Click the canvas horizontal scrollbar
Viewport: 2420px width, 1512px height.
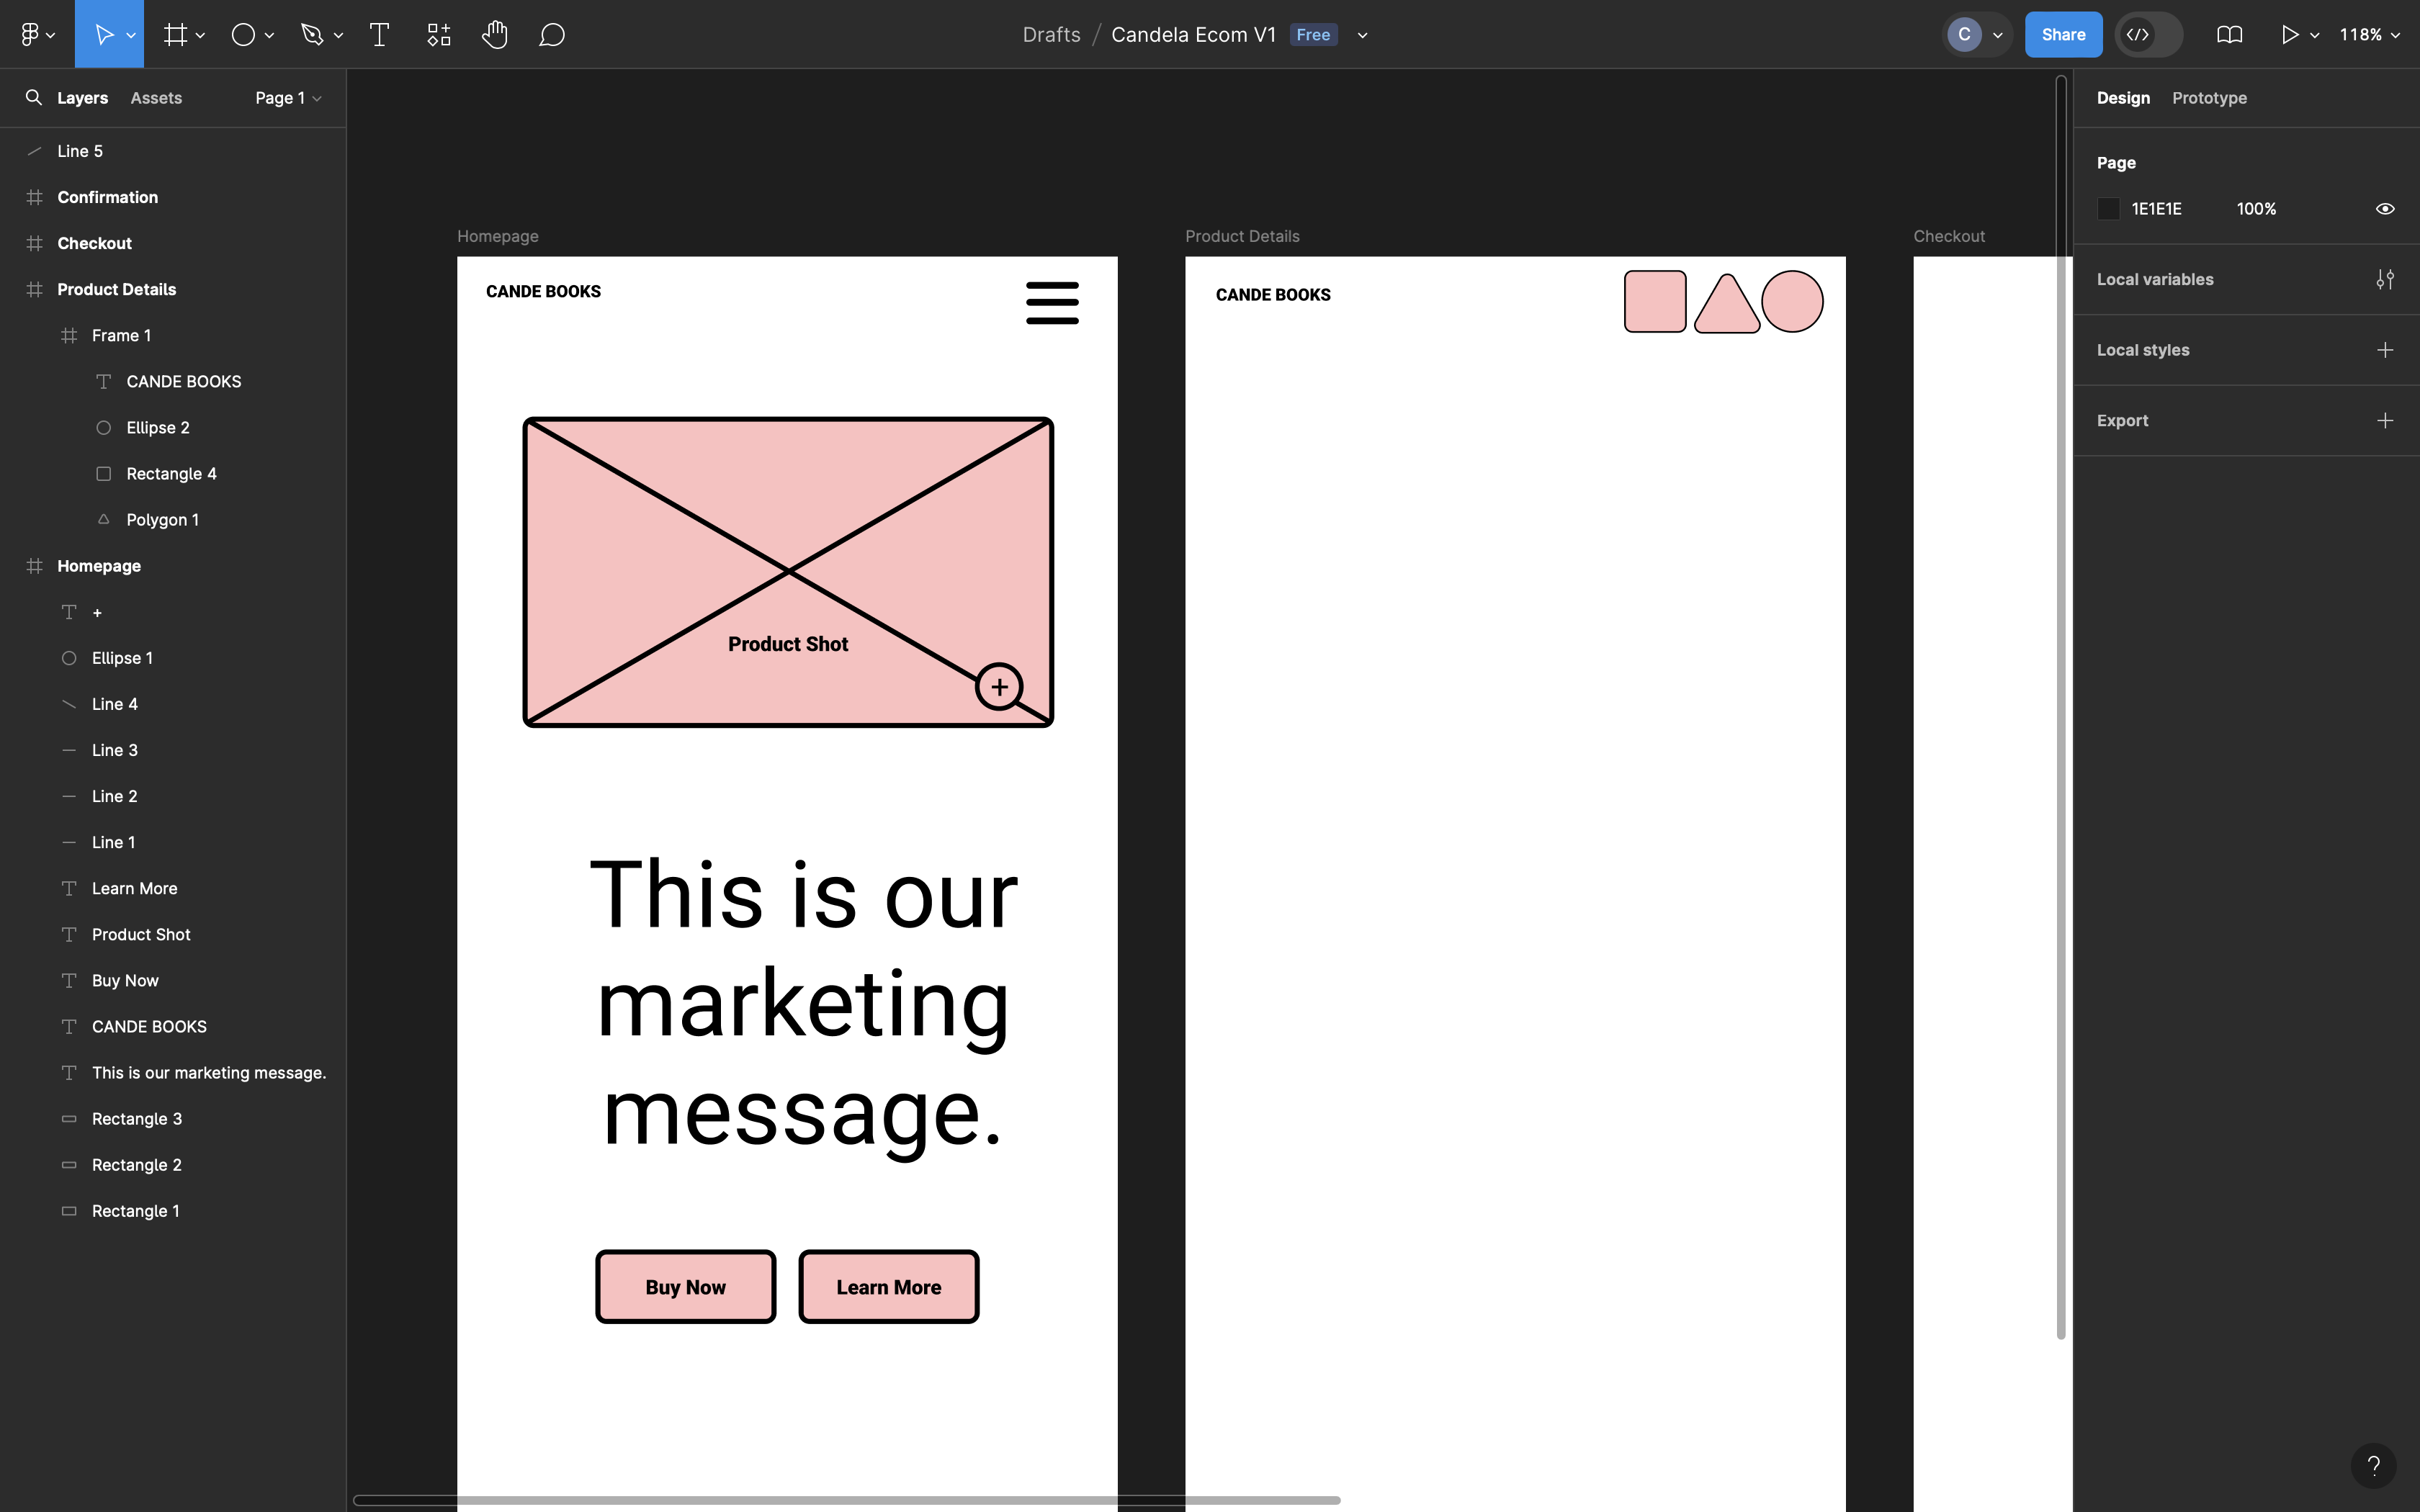pos(846,1500)
